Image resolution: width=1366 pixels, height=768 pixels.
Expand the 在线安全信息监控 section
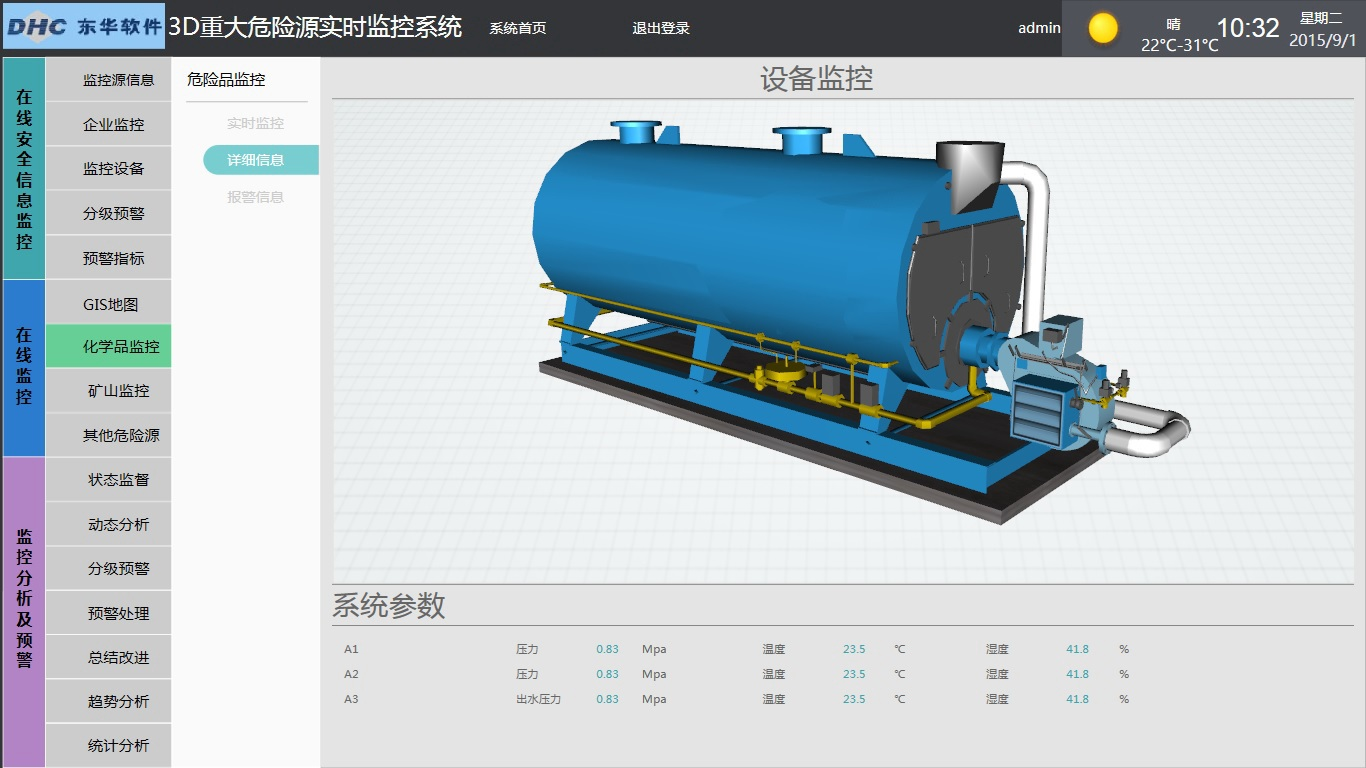(24, 168)
